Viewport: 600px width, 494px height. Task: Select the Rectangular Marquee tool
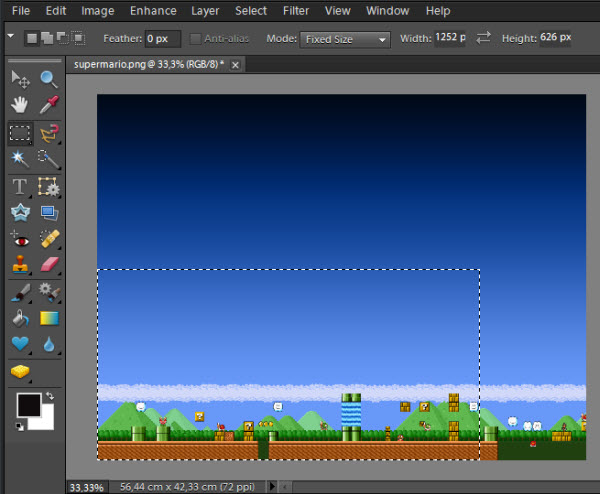coord(20,133)
